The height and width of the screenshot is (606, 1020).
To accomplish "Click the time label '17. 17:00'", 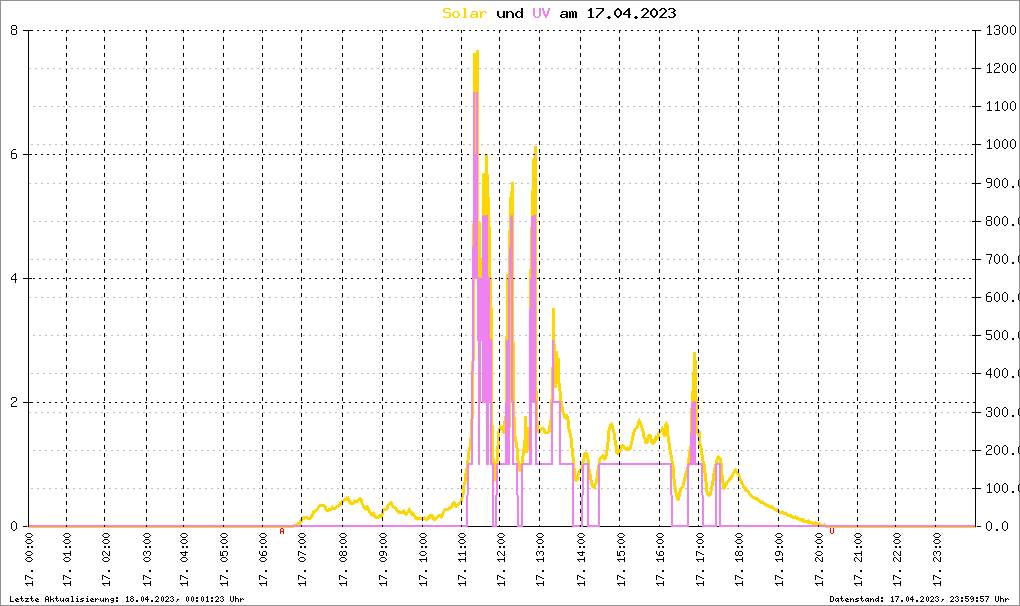I will pyautogui.click(x=701, y=559).
